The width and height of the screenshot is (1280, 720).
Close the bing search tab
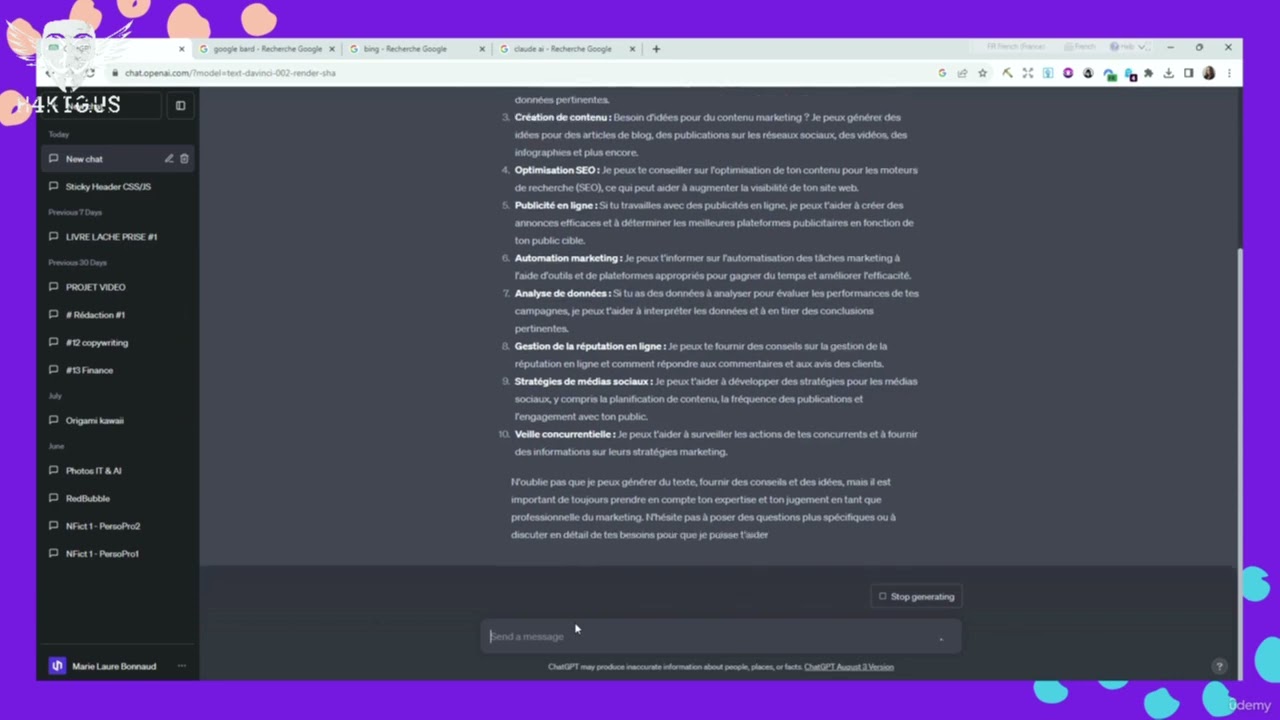tap(482, 48)
